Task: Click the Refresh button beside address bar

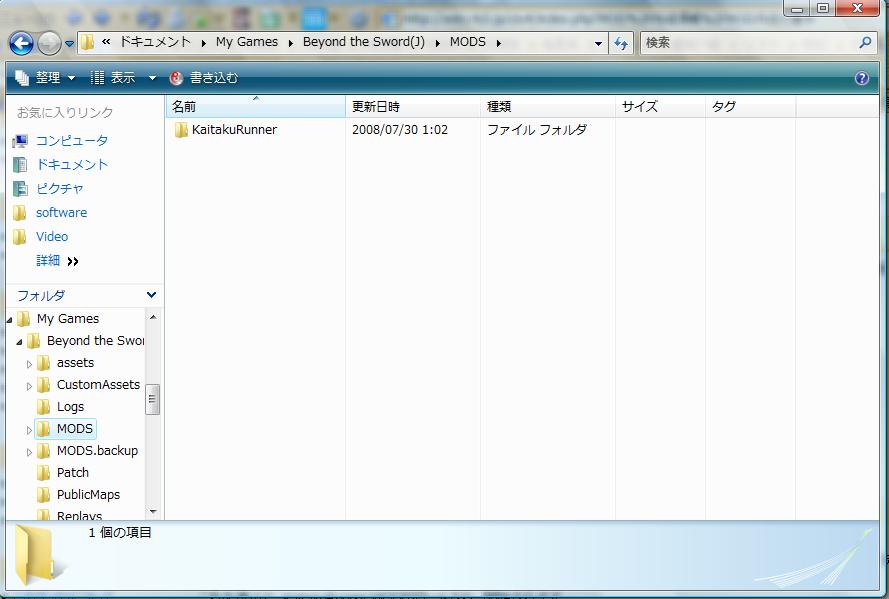Action: tap(621, 43)
